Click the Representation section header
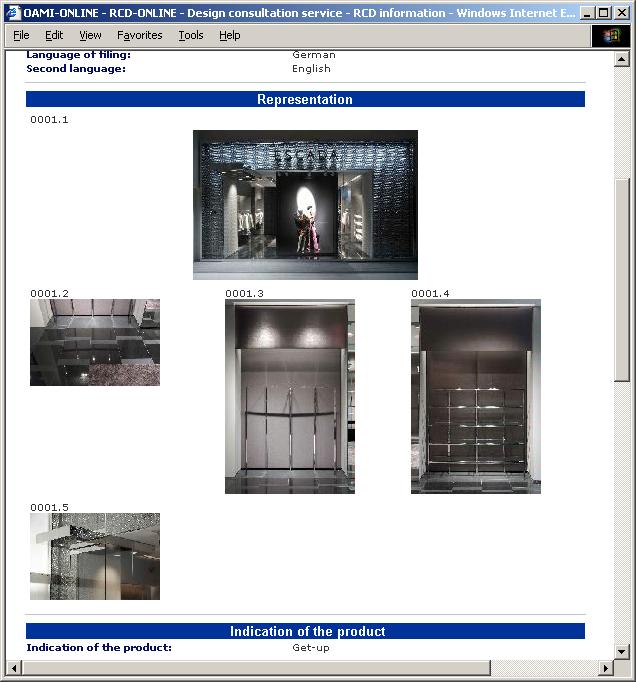This screenshot has width=636, height=682. point(305,99)
